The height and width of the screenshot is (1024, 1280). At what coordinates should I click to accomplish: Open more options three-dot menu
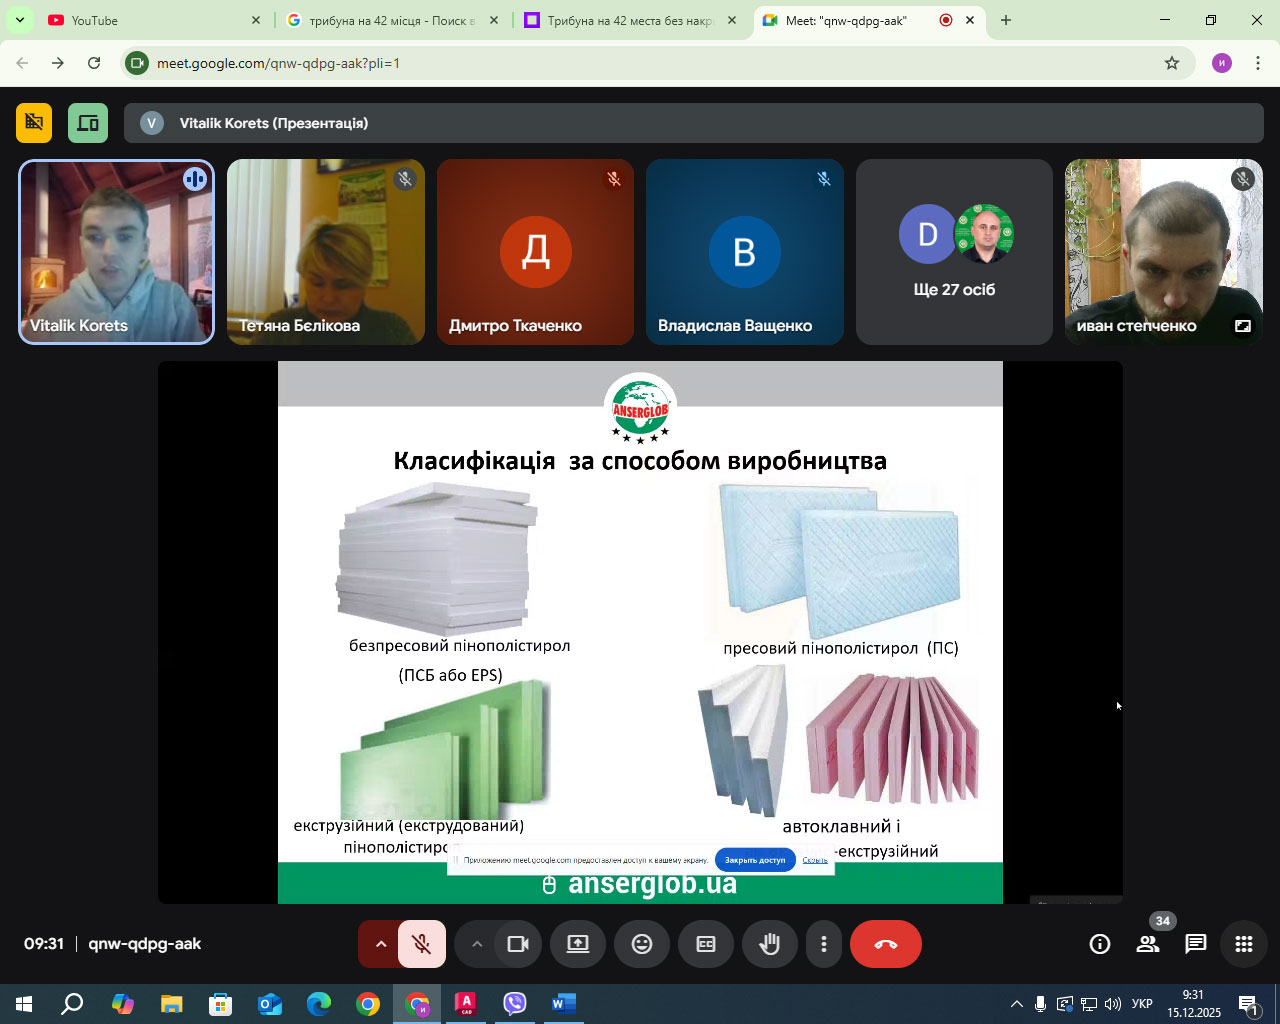click(x=824, y=944)
